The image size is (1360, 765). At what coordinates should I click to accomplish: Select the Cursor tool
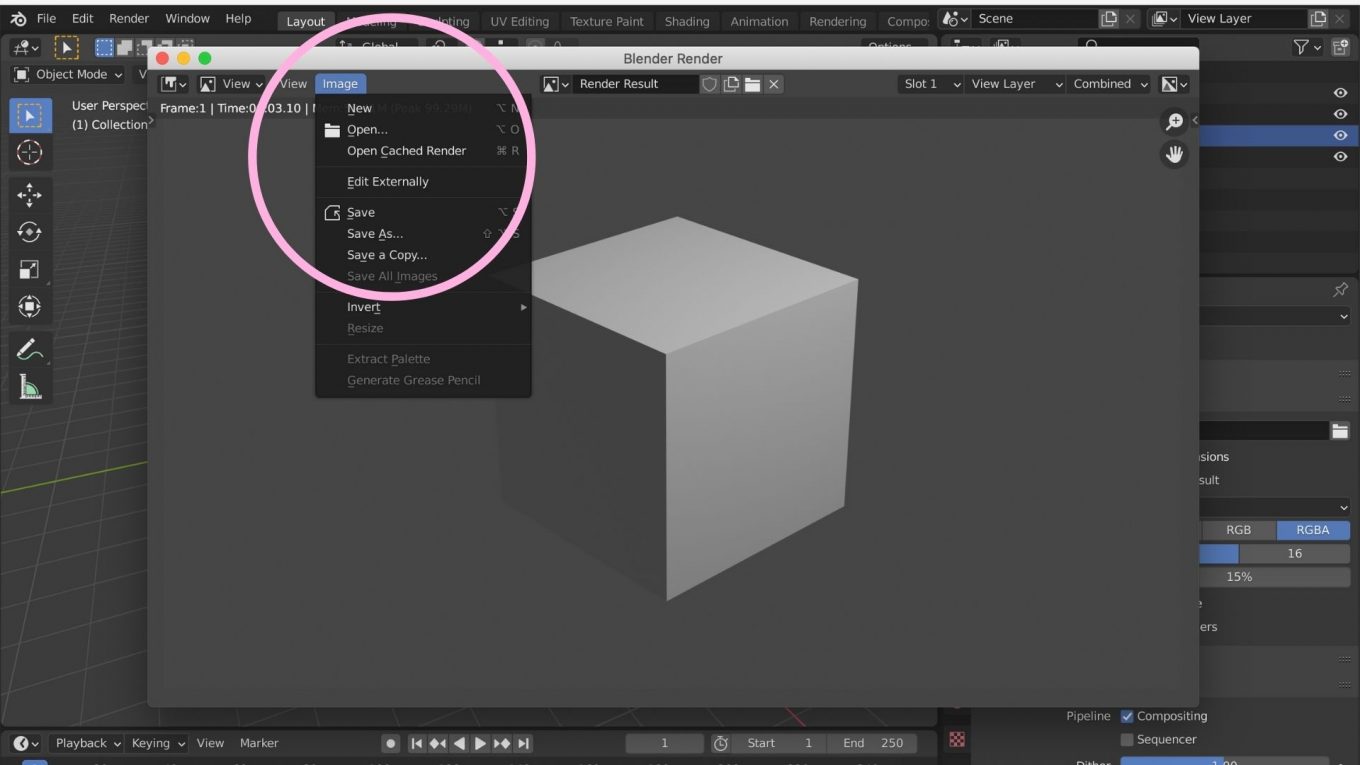pos(30,153)
